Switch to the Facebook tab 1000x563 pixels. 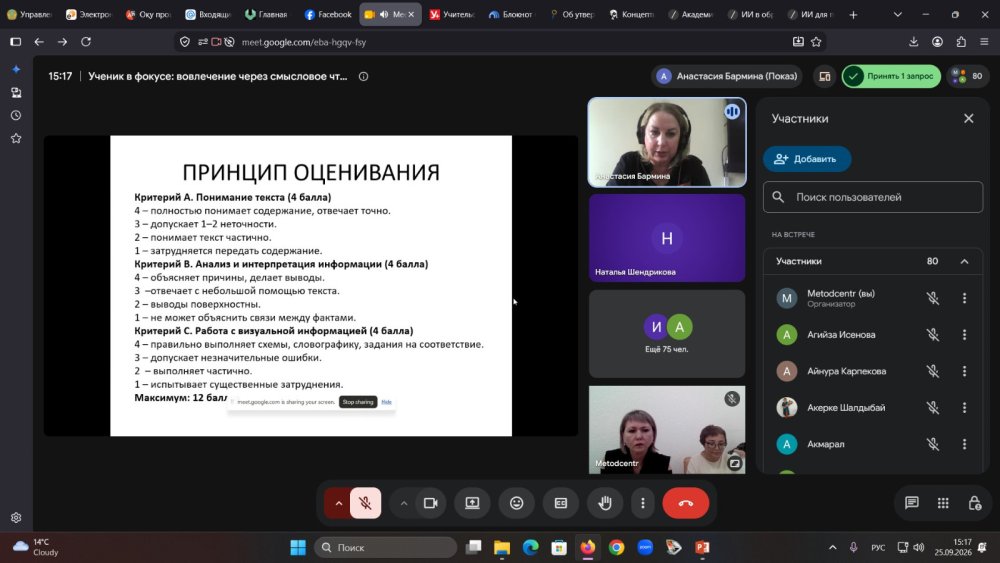328,14
